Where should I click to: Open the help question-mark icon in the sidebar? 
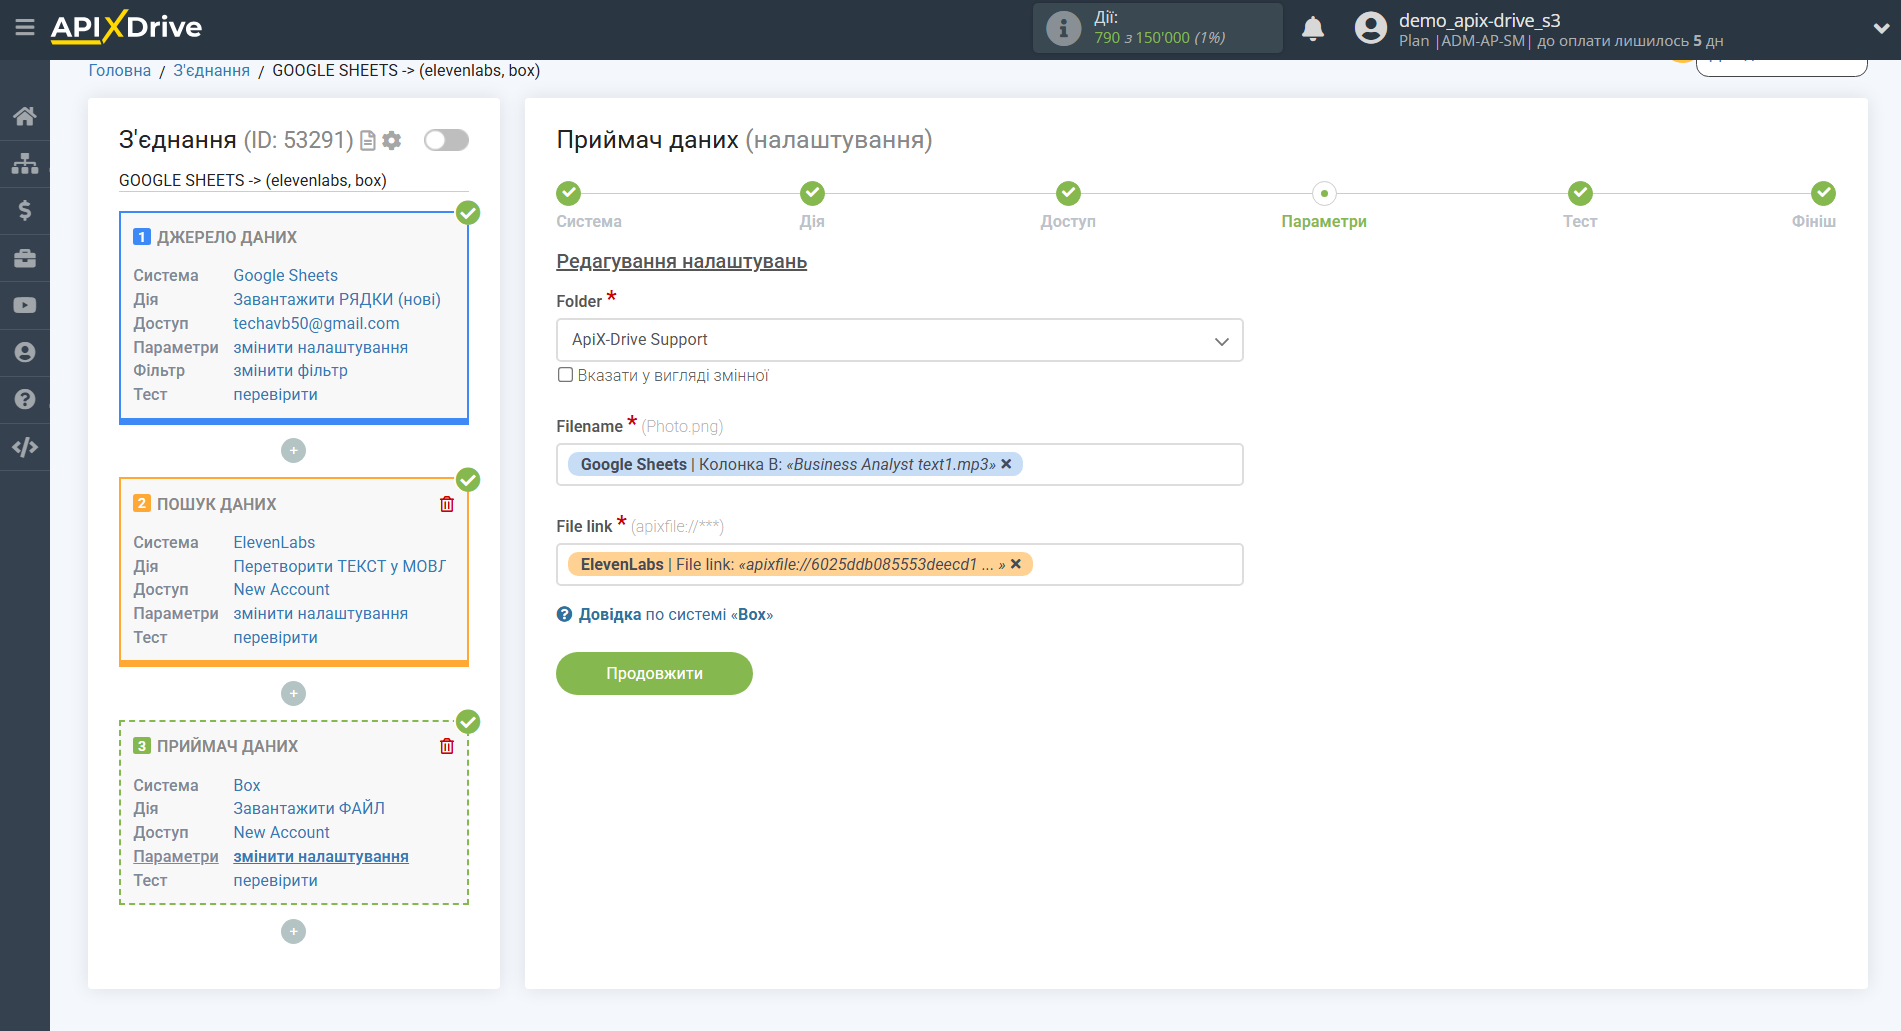pyautogui.click(x=25, y=399)
